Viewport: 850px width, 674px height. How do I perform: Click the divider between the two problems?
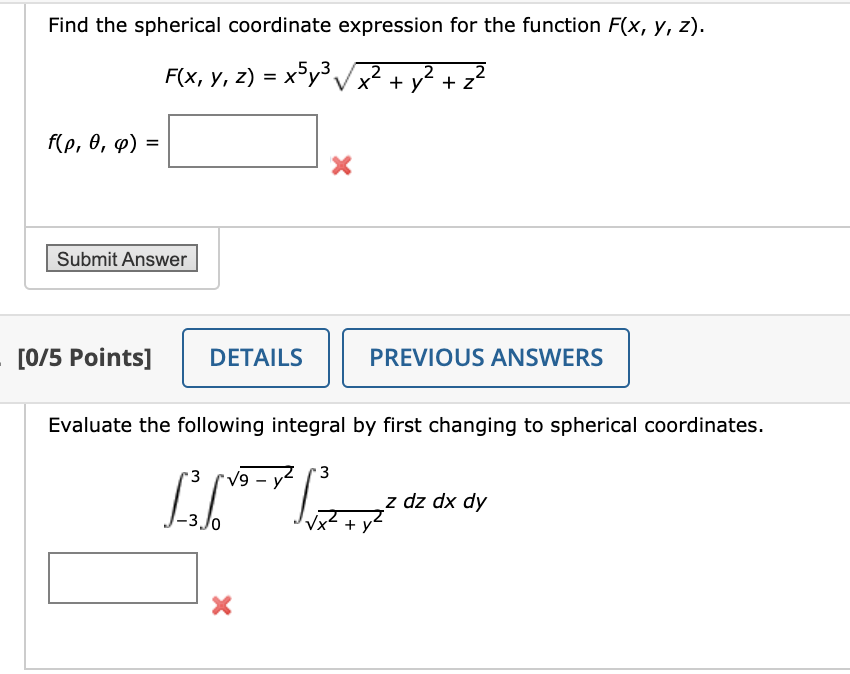click(x=425, y=310)
